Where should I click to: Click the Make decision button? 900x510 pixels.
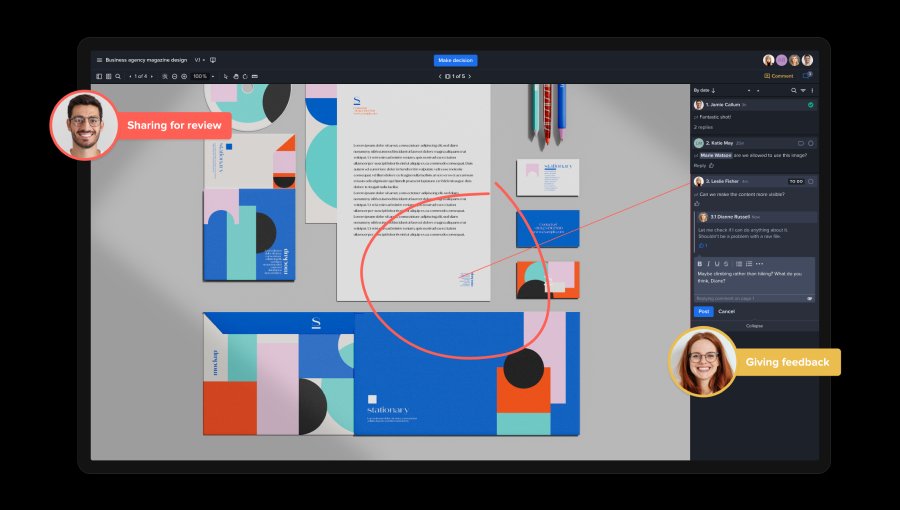coord(456,60)
